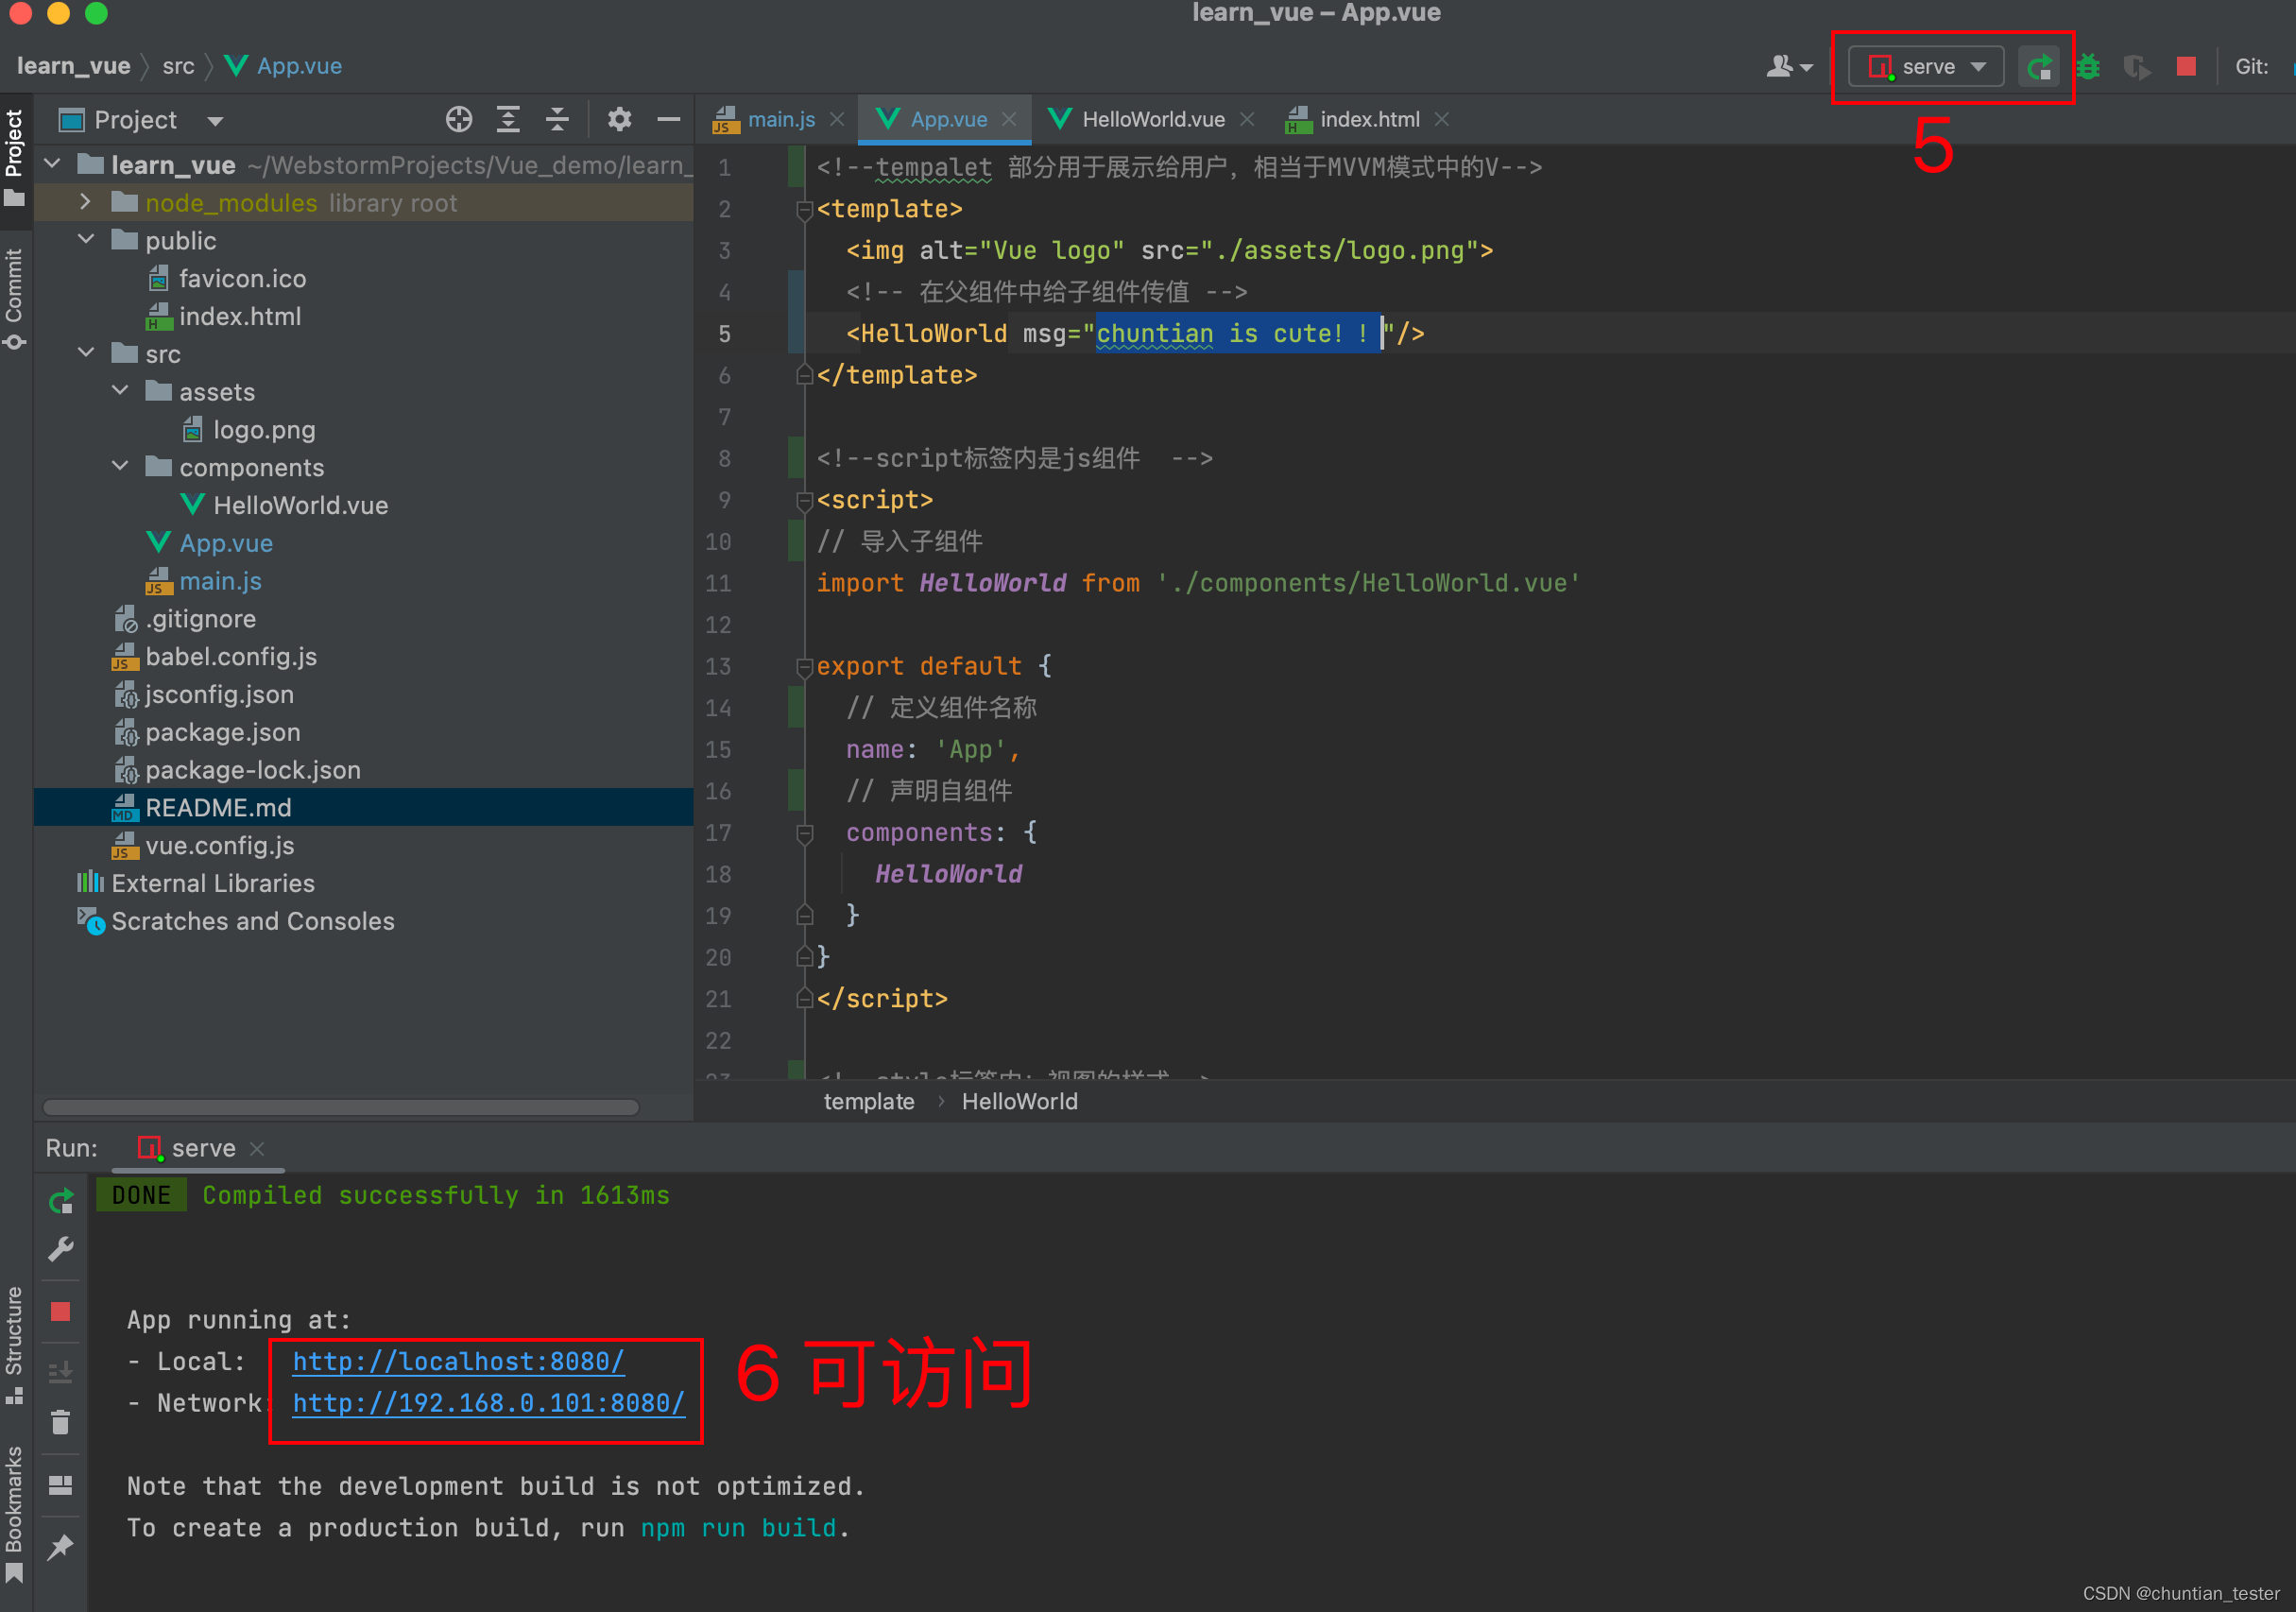The width and height of the screenshot is (2296, 1612).
Task: Click the wrench icon in Run panel
Action: tap(61, 1249)
